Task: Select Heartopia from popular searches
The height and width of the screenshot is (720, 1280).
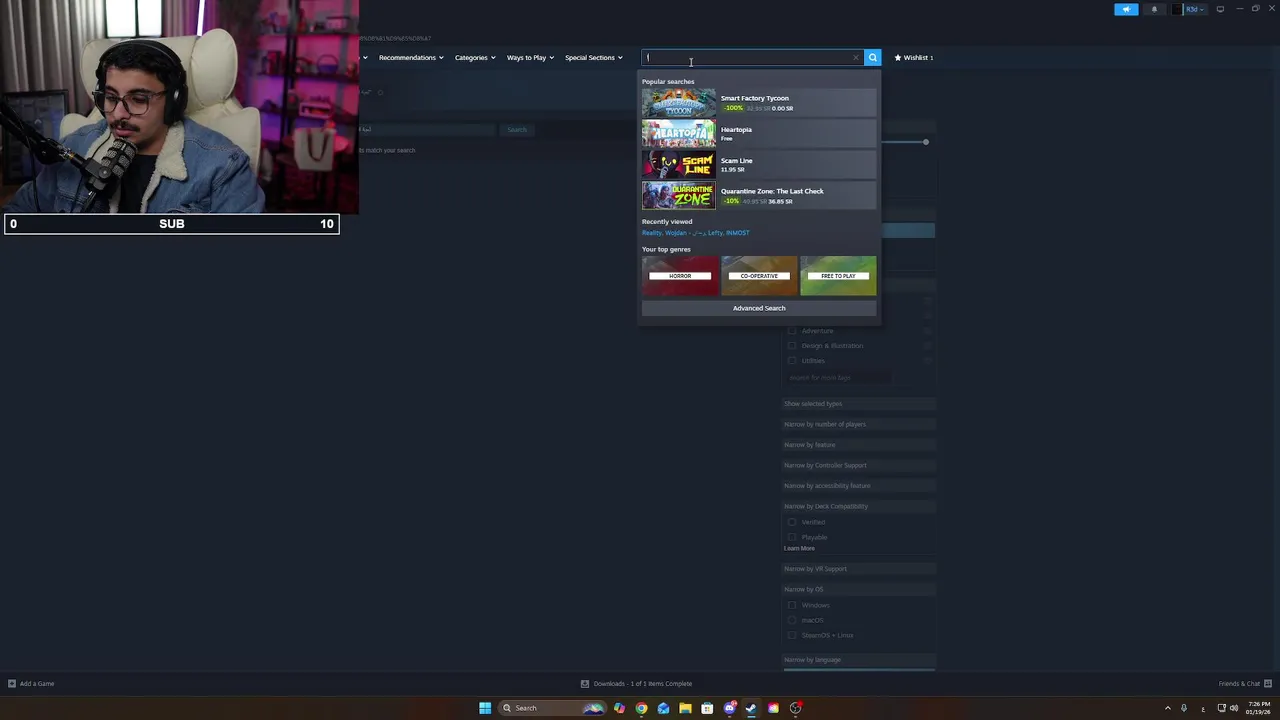Action: click(x=759, y=134)
